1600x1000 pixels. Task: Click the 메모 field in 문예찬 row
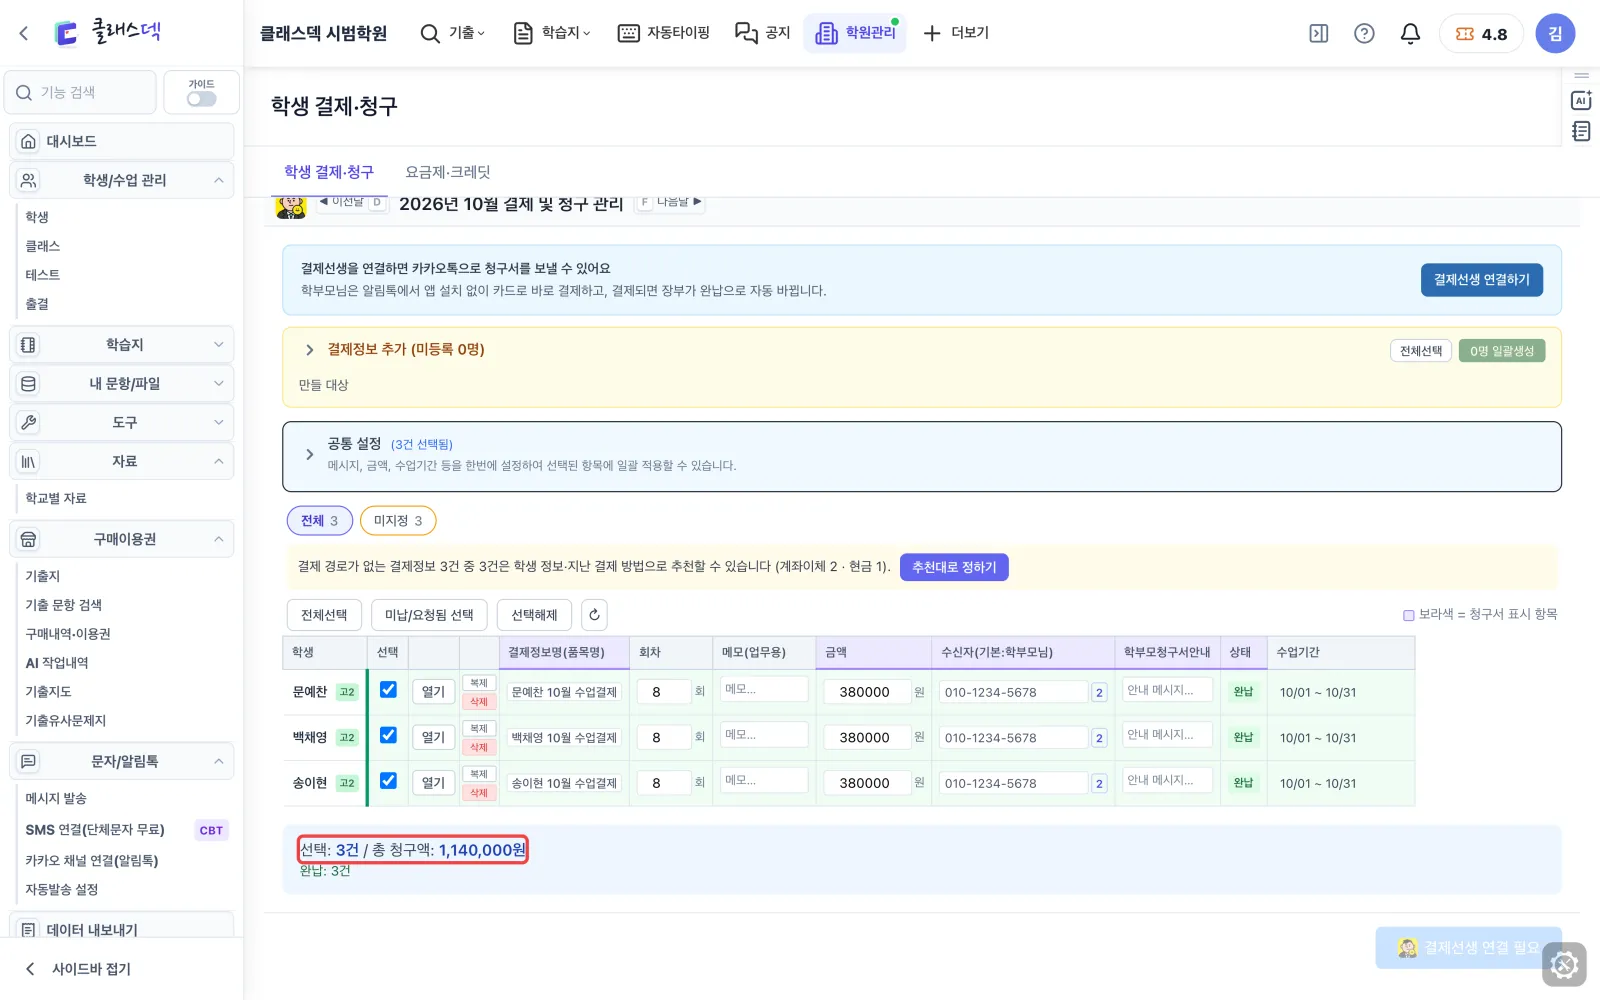click(x=764, y=689)
